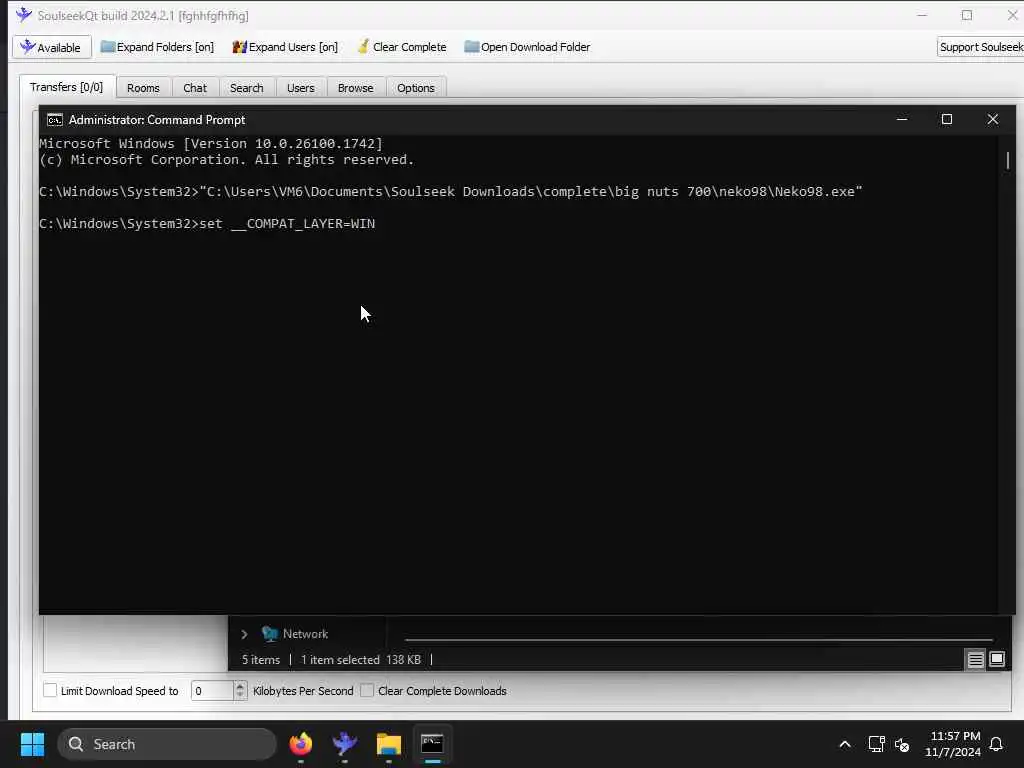Click the muted volume tray icon
Screen dimensions: 1024x768
coord(902,744)
